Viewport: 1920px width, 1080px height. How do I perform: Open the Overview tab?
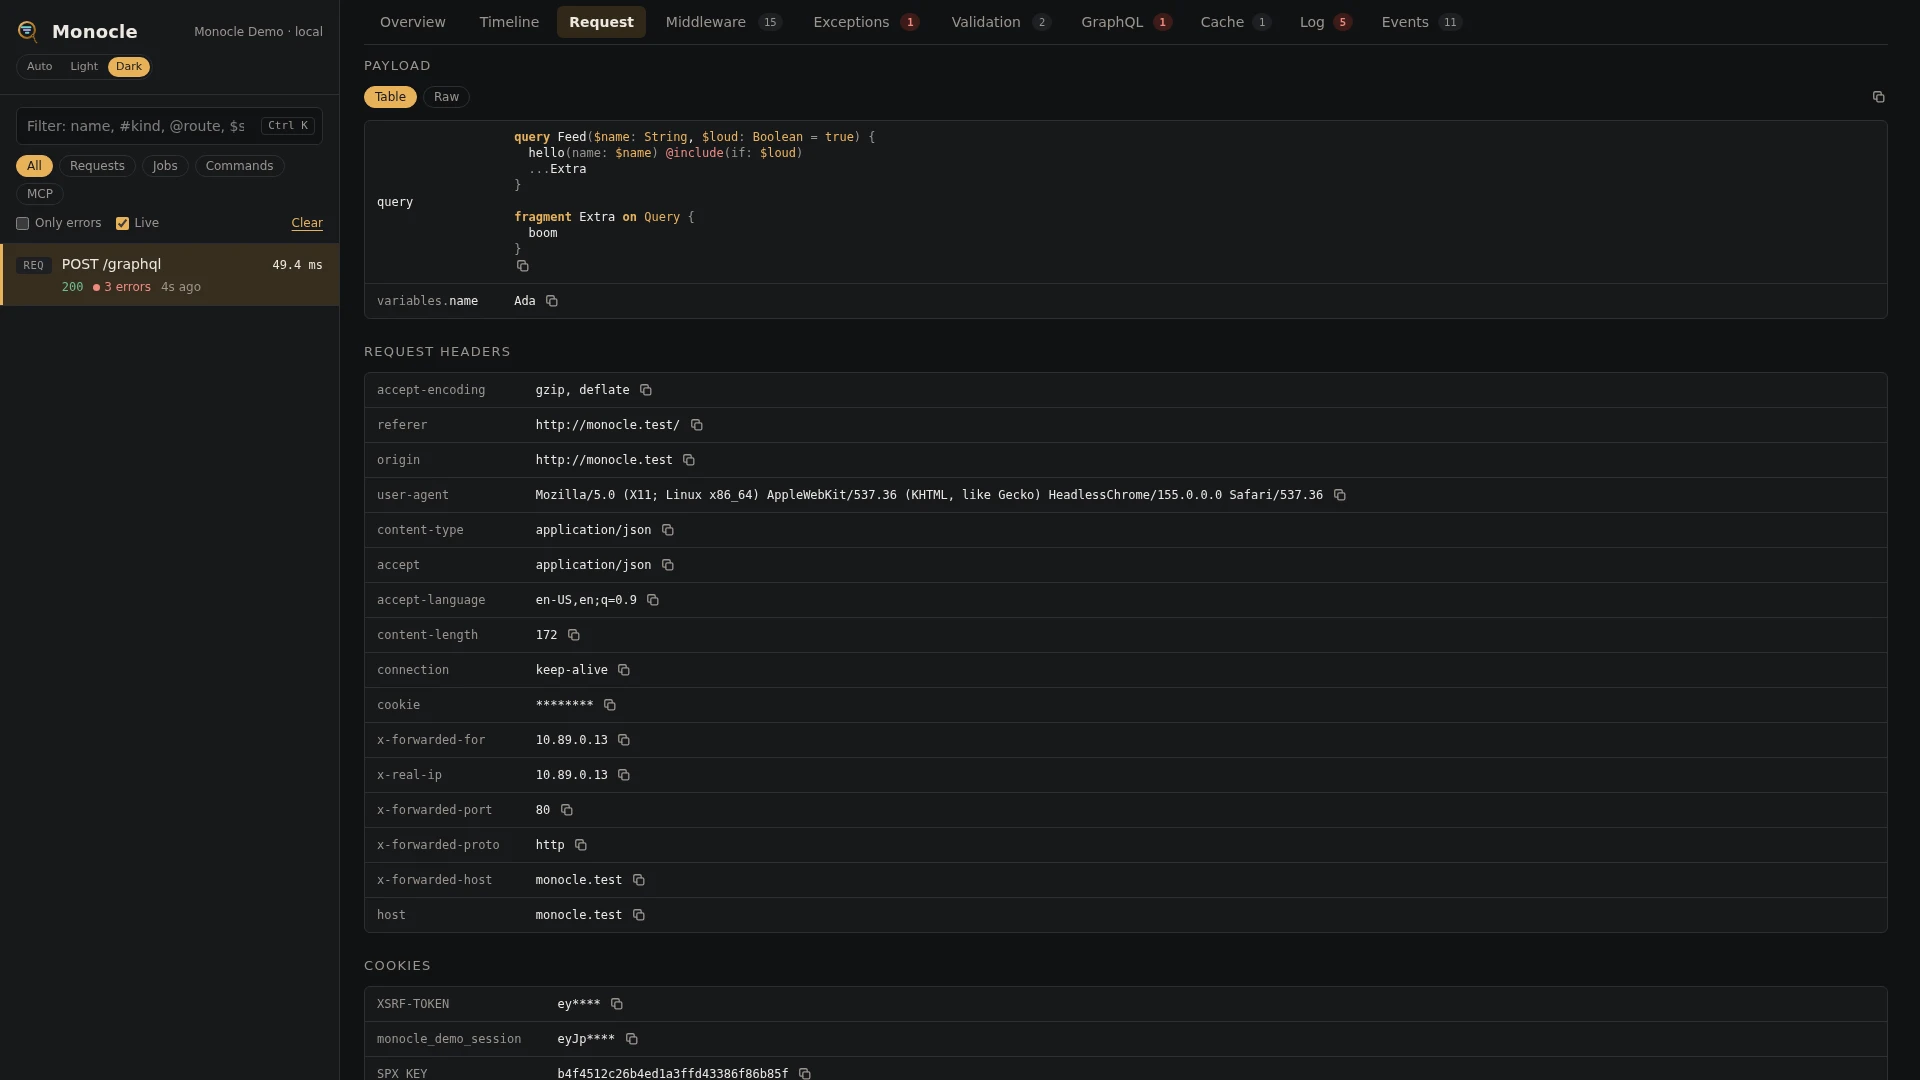(413, 22)
